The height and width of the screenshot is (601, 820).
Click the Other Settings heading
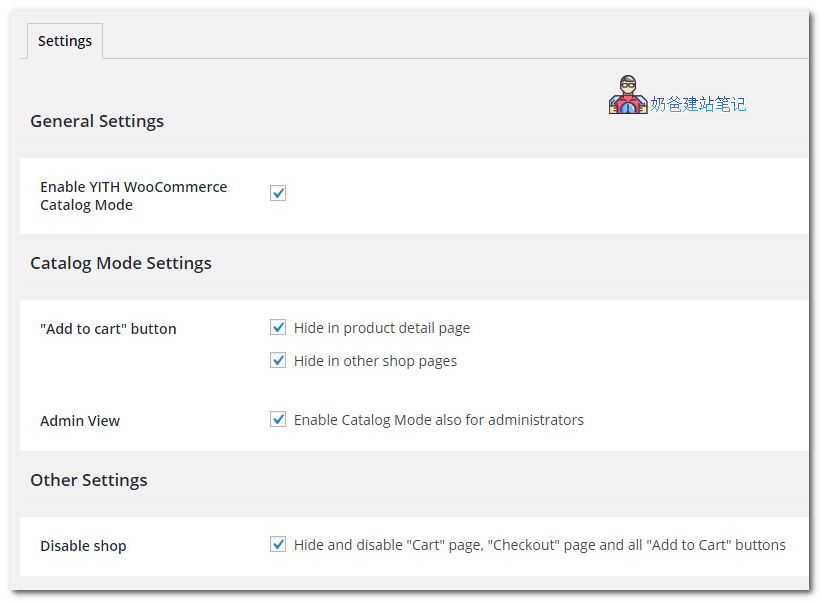[x=89, y=480]
